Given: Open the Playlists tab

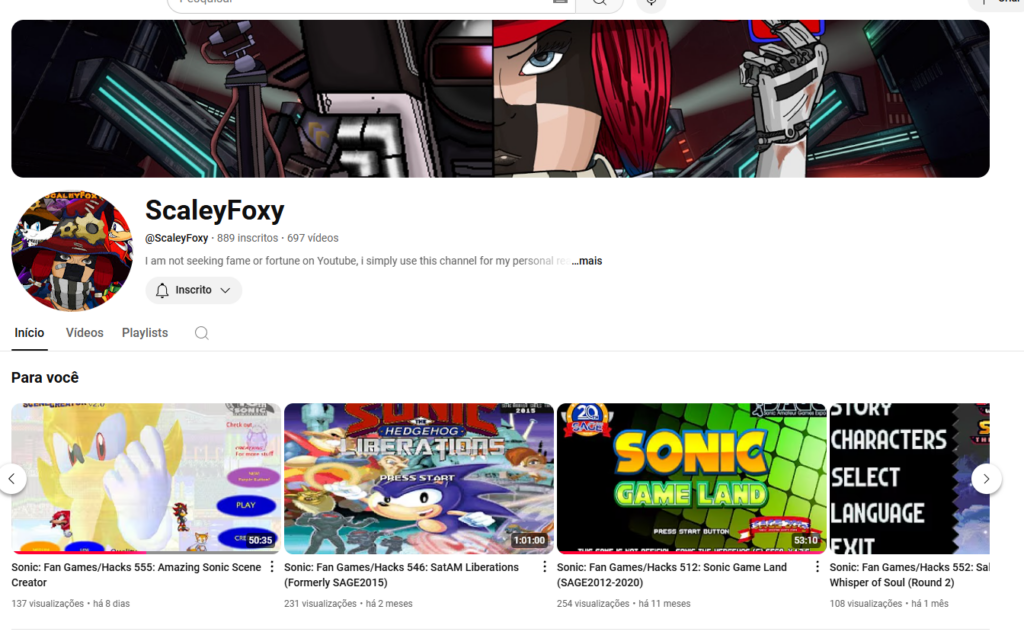Looking at the screenshot, I should 145,333.
